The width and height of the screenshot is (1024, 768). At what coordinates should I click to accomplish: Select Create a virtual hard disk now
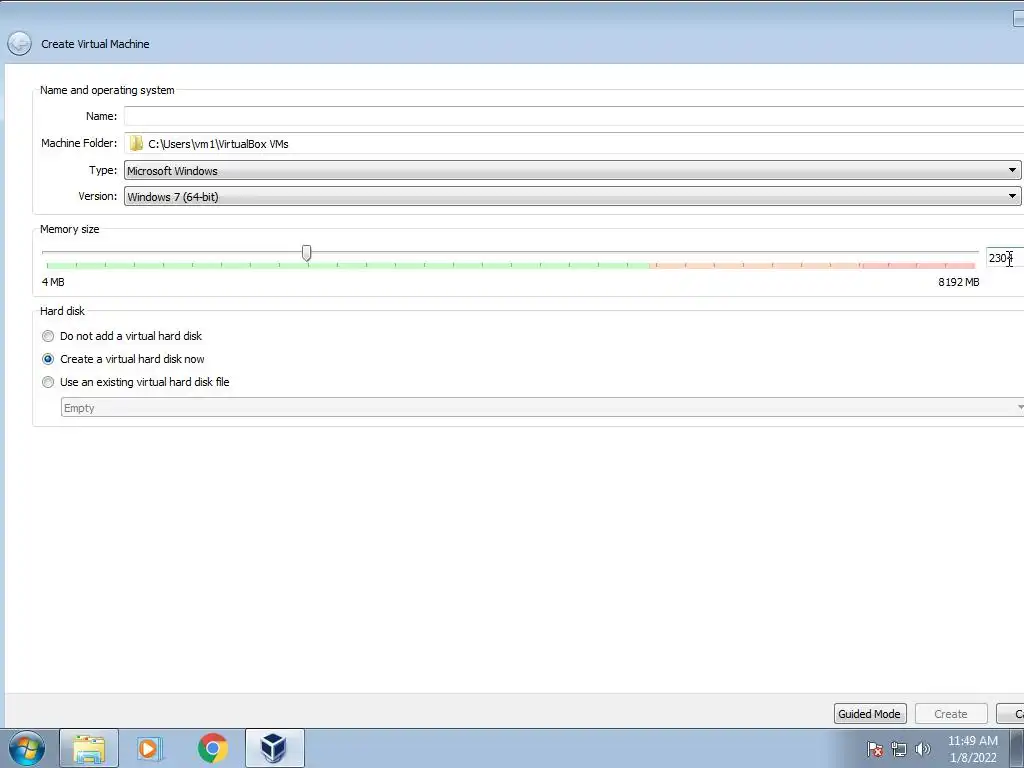pyautogui.click(x=123, y=359)
